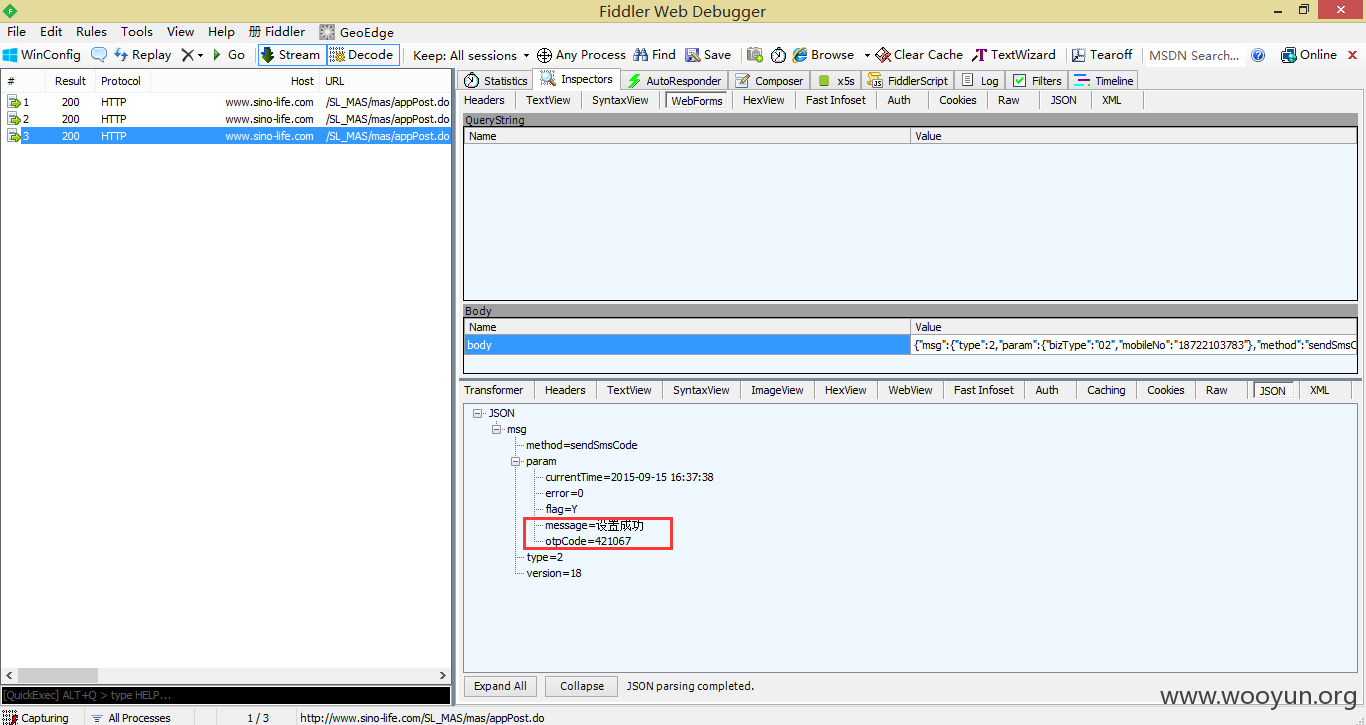Save sessions with the Save tool

click(x=708, y=55)
